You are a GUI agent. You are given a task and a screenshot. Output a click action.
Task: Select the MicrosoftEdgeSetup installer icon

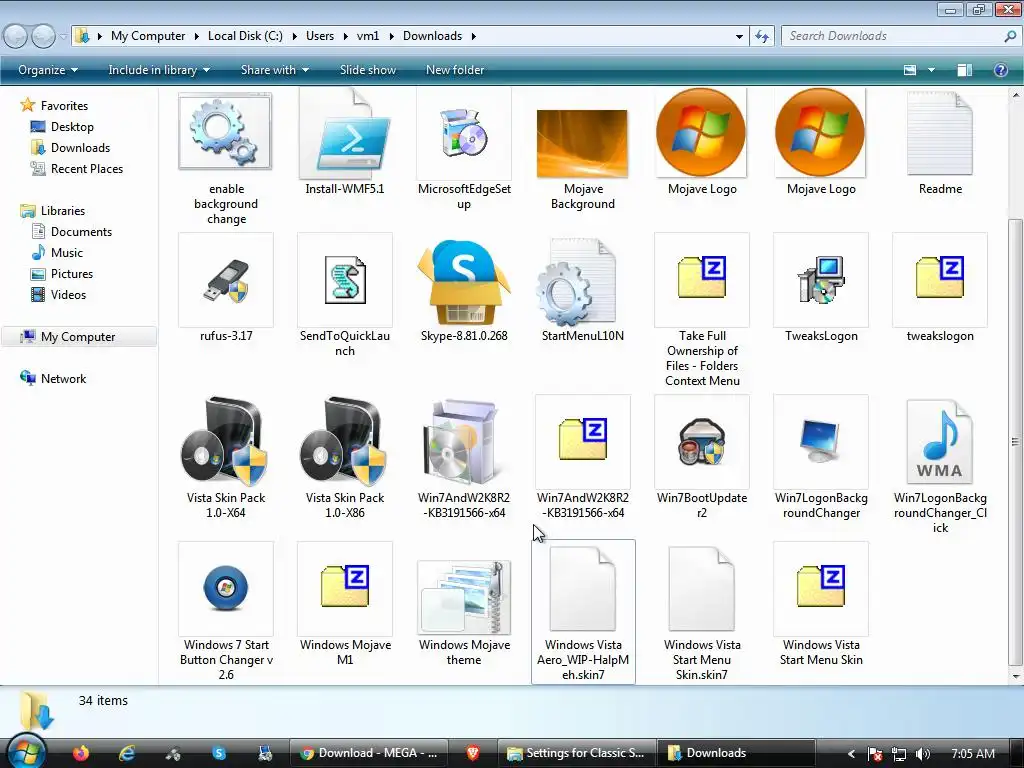[464, 134]
